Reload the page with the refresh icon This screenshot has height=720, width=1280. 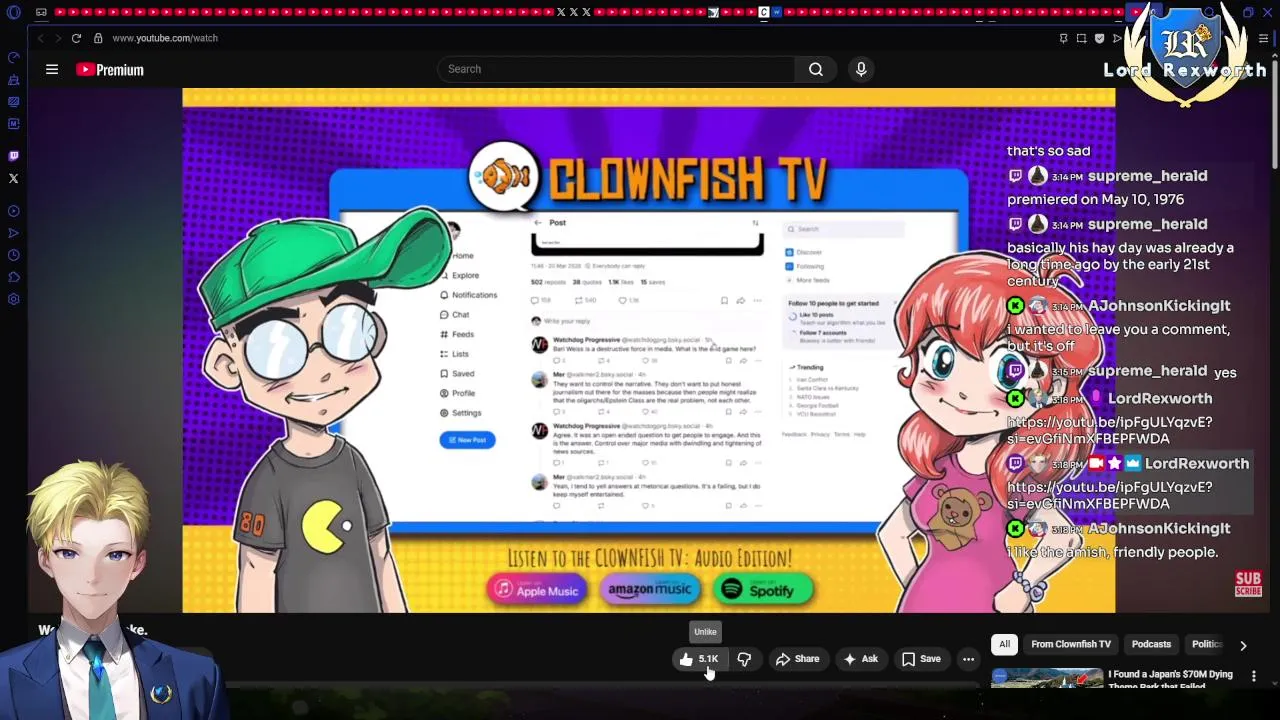[x=76, y=38]
